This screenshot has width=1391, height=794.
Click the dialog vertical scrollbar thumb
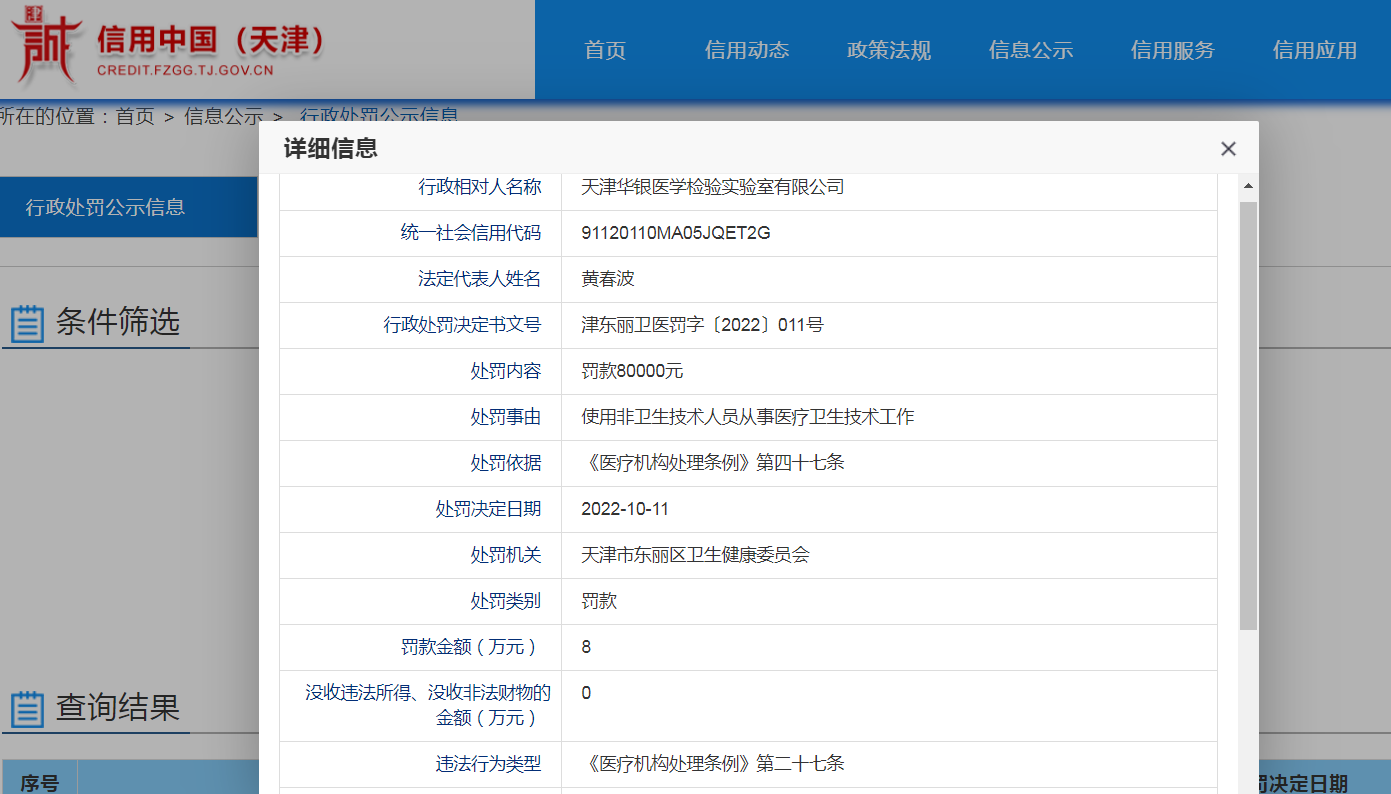point(1248,415)
